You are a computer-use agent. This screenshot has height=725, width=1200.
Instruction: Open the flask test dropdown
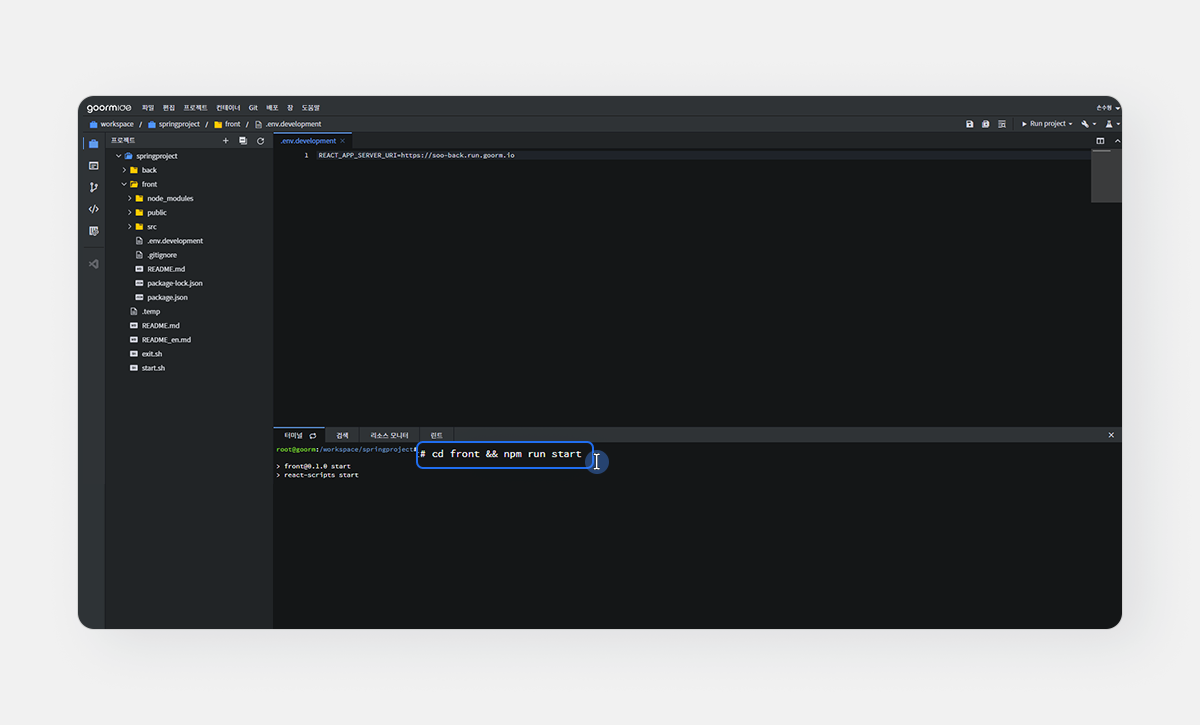tap(1112, 124)
